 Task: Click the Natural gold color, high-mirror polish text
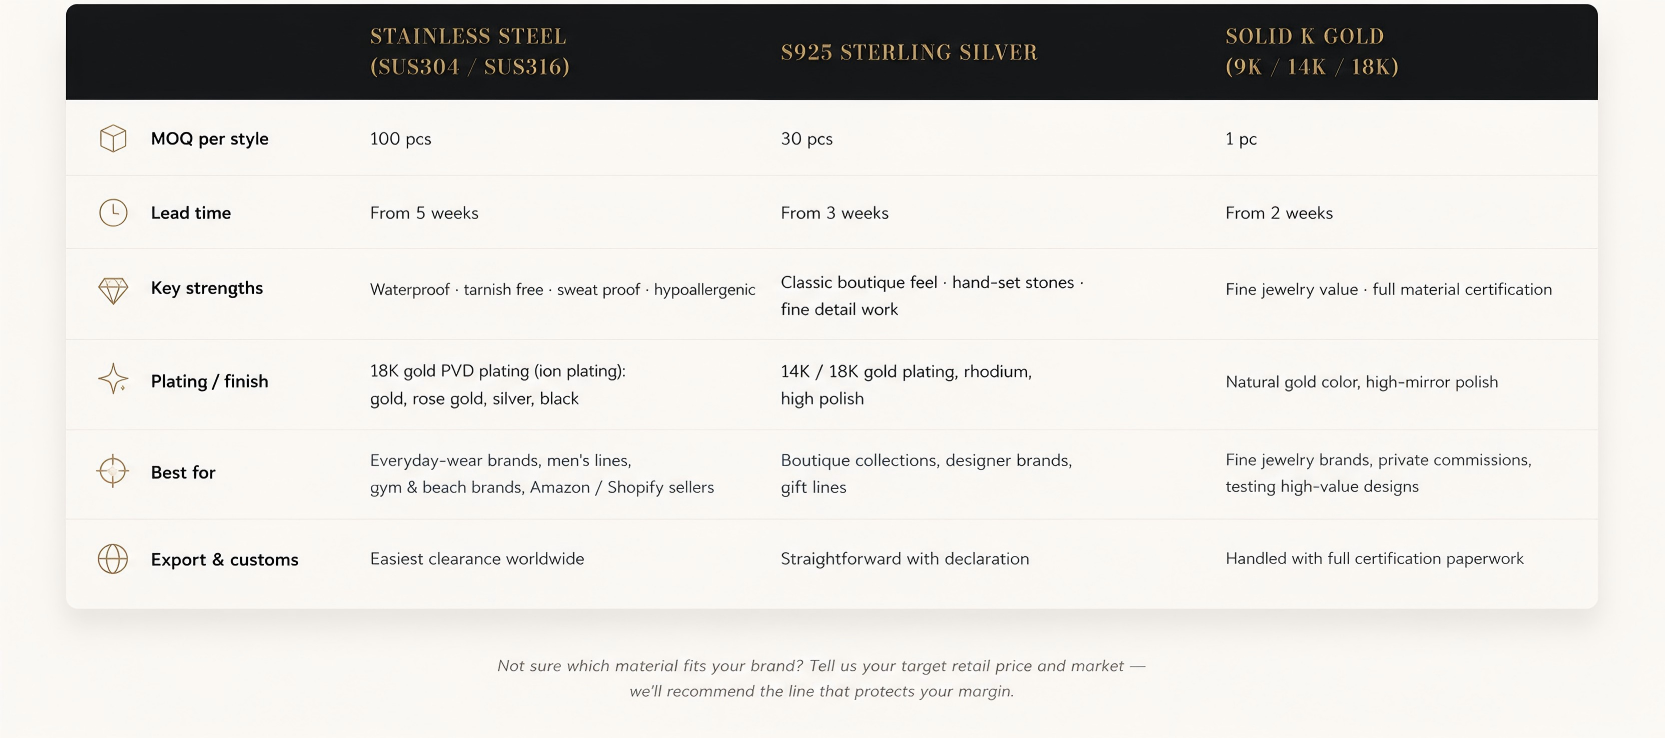coord(1362,382)
